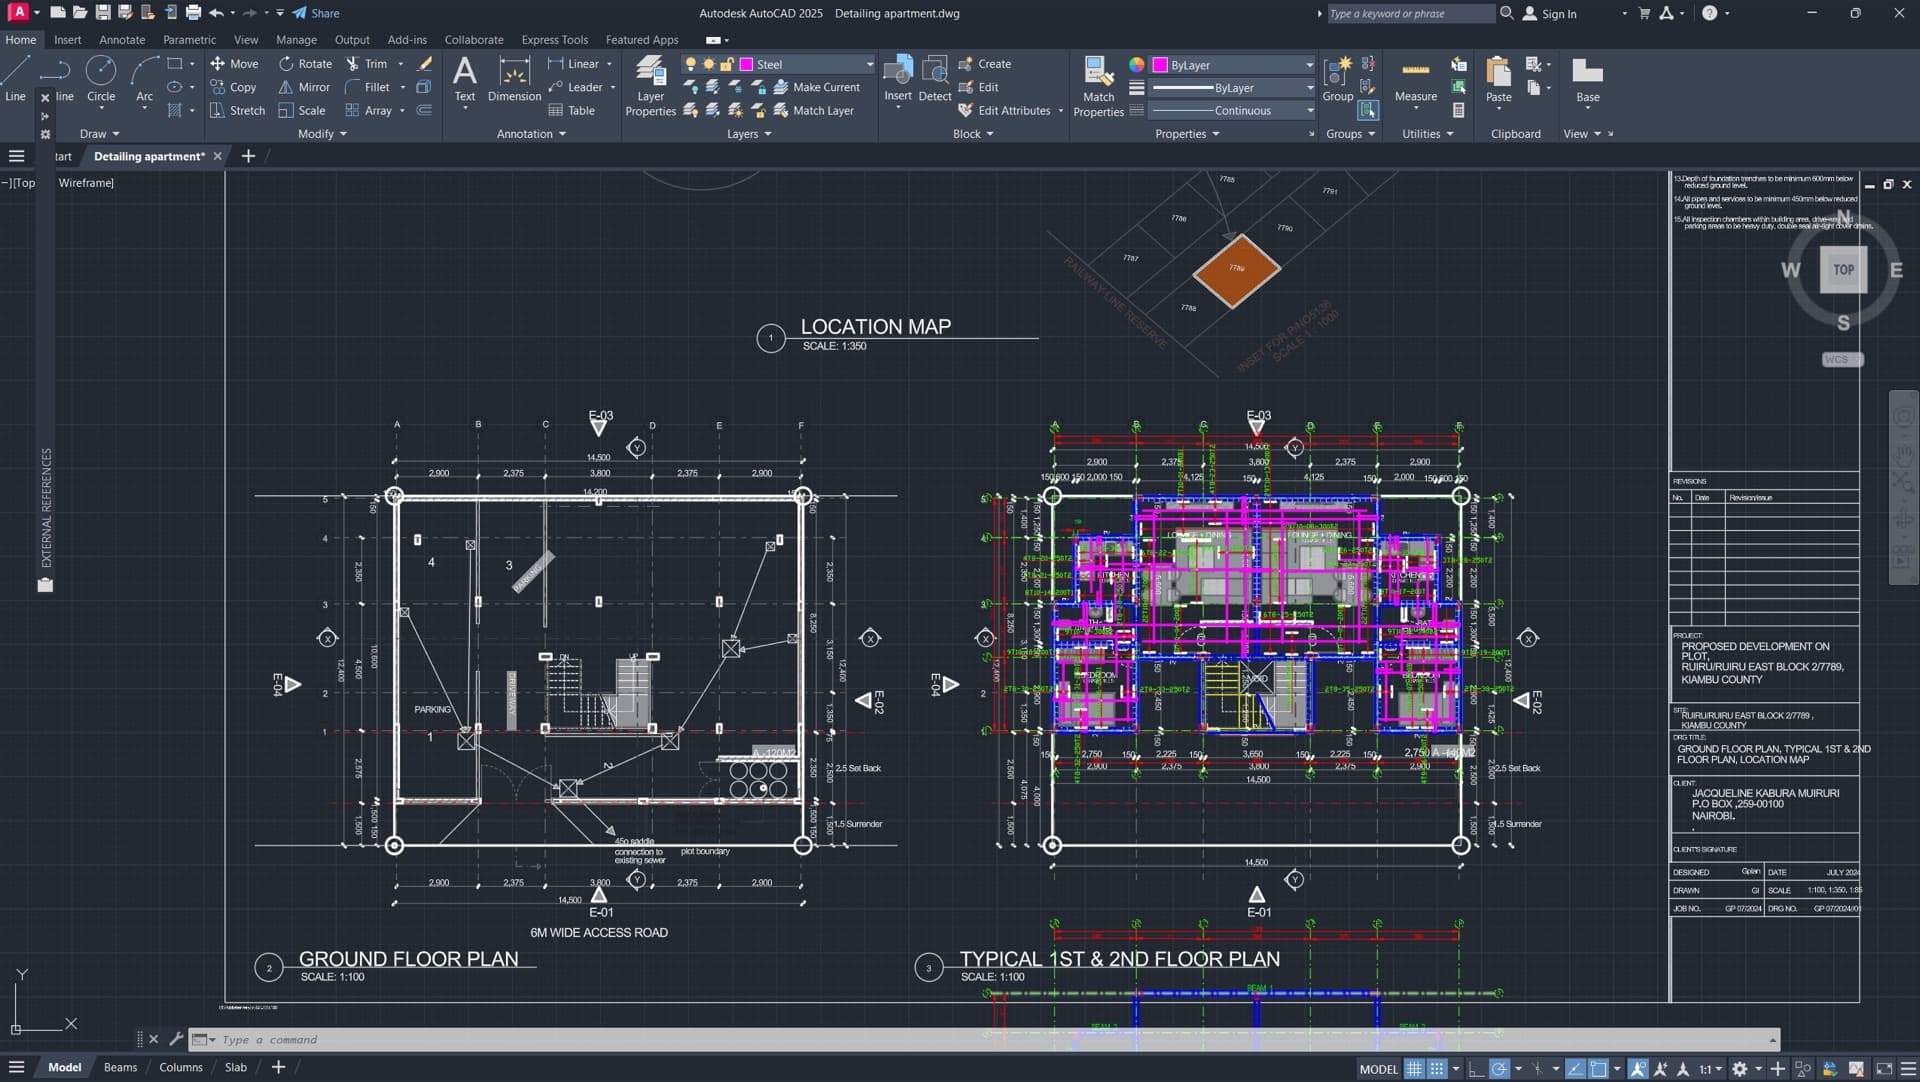Click the Match Properties tool
1920x1082 pixels.
click(x=1098, y=86)
